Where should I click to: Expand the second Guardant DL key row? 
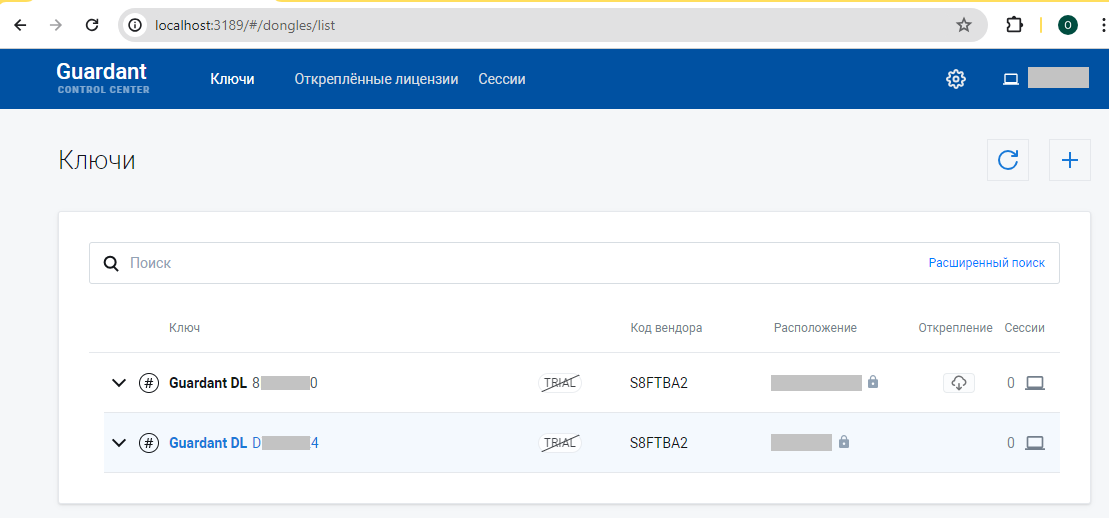tap(119, 443)
